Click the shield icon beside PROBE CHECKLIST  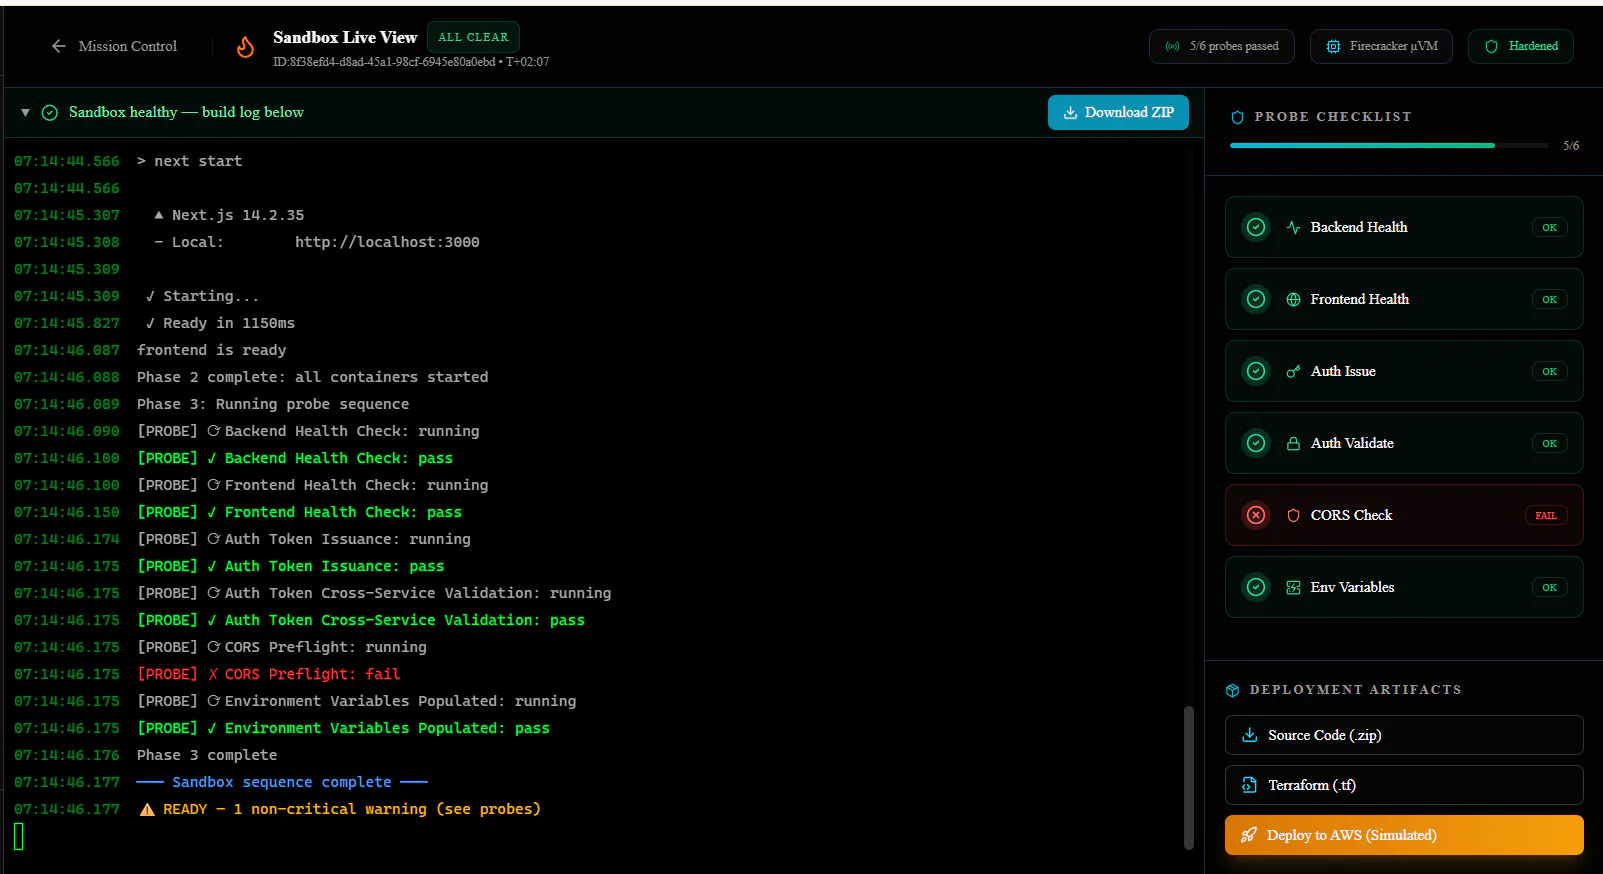1237,117
